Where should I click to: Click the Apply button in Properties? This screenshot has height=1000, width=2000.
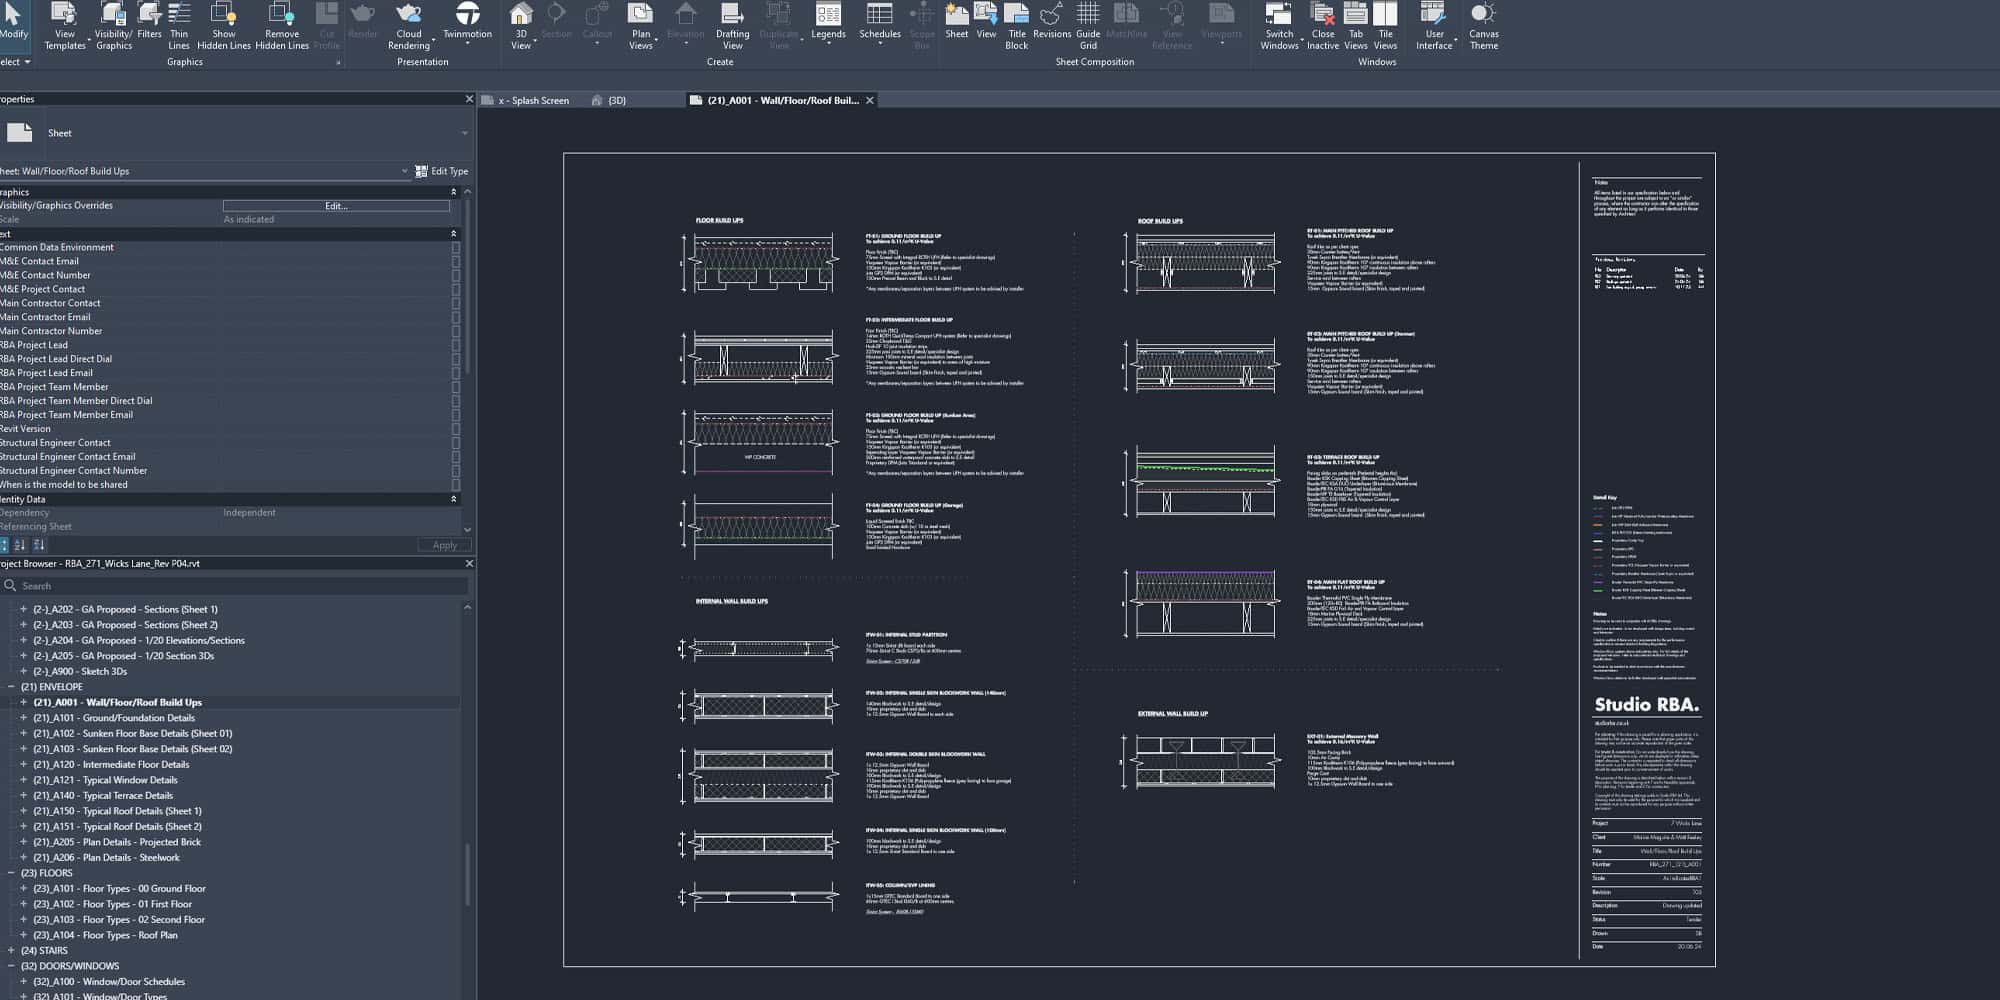tap(444, 545)
